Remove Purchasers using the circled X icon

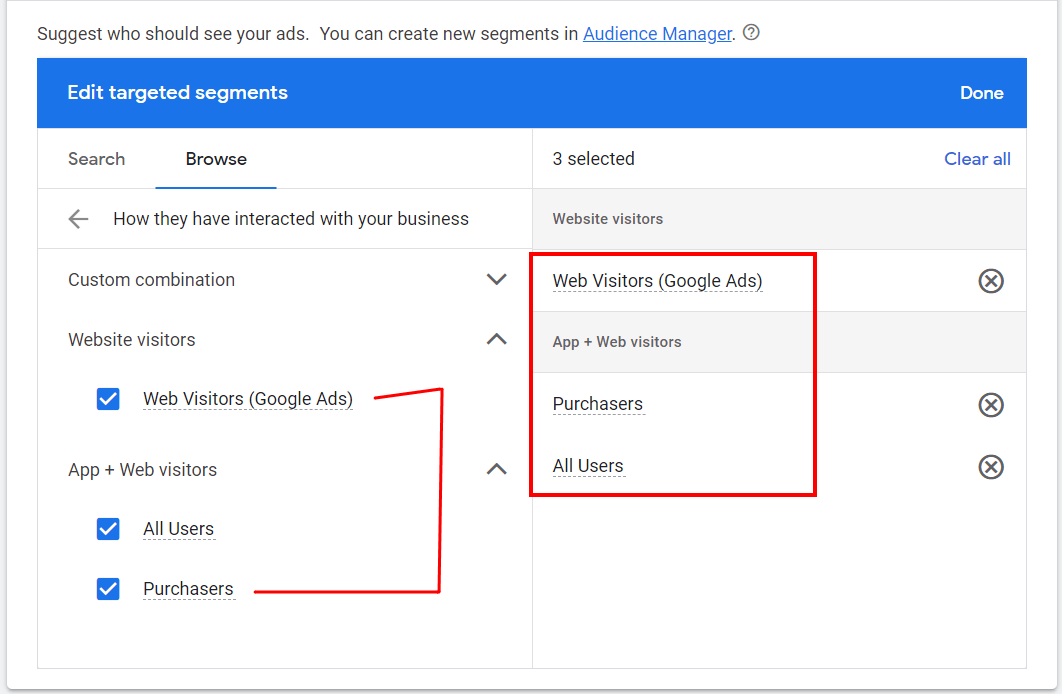click(x=991, y=405)
